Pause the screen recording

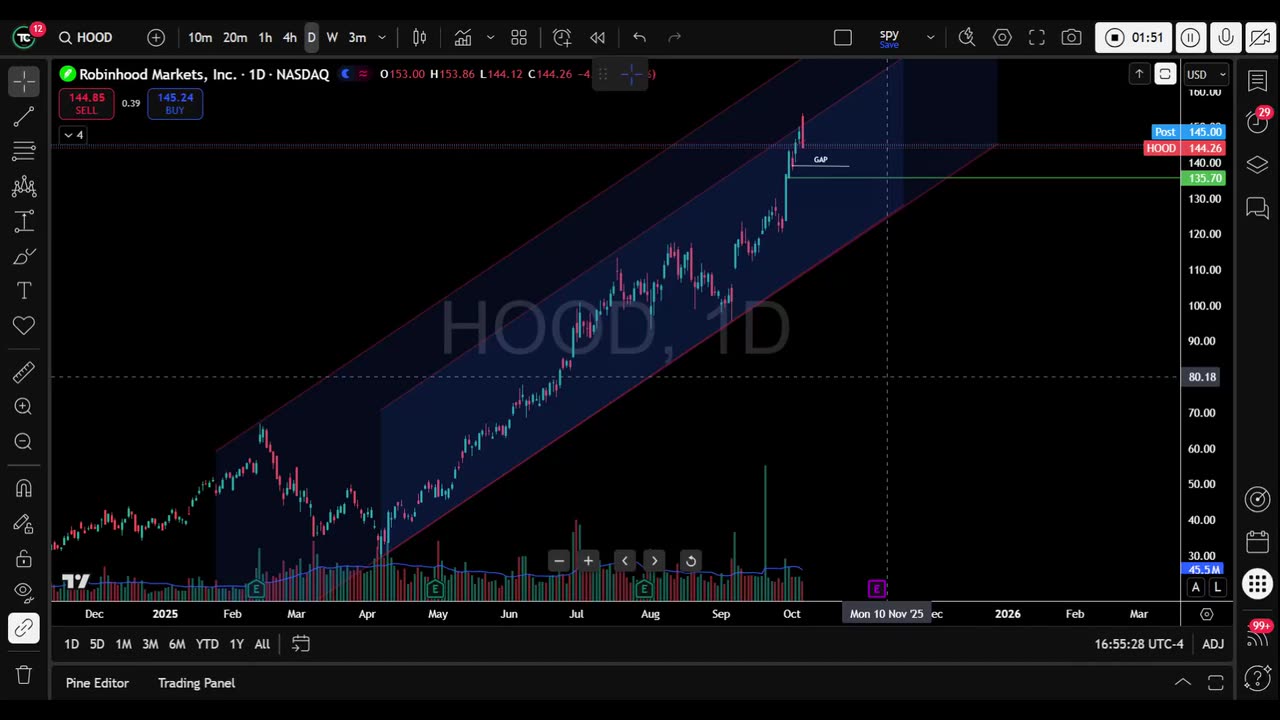coord(1190,38)
